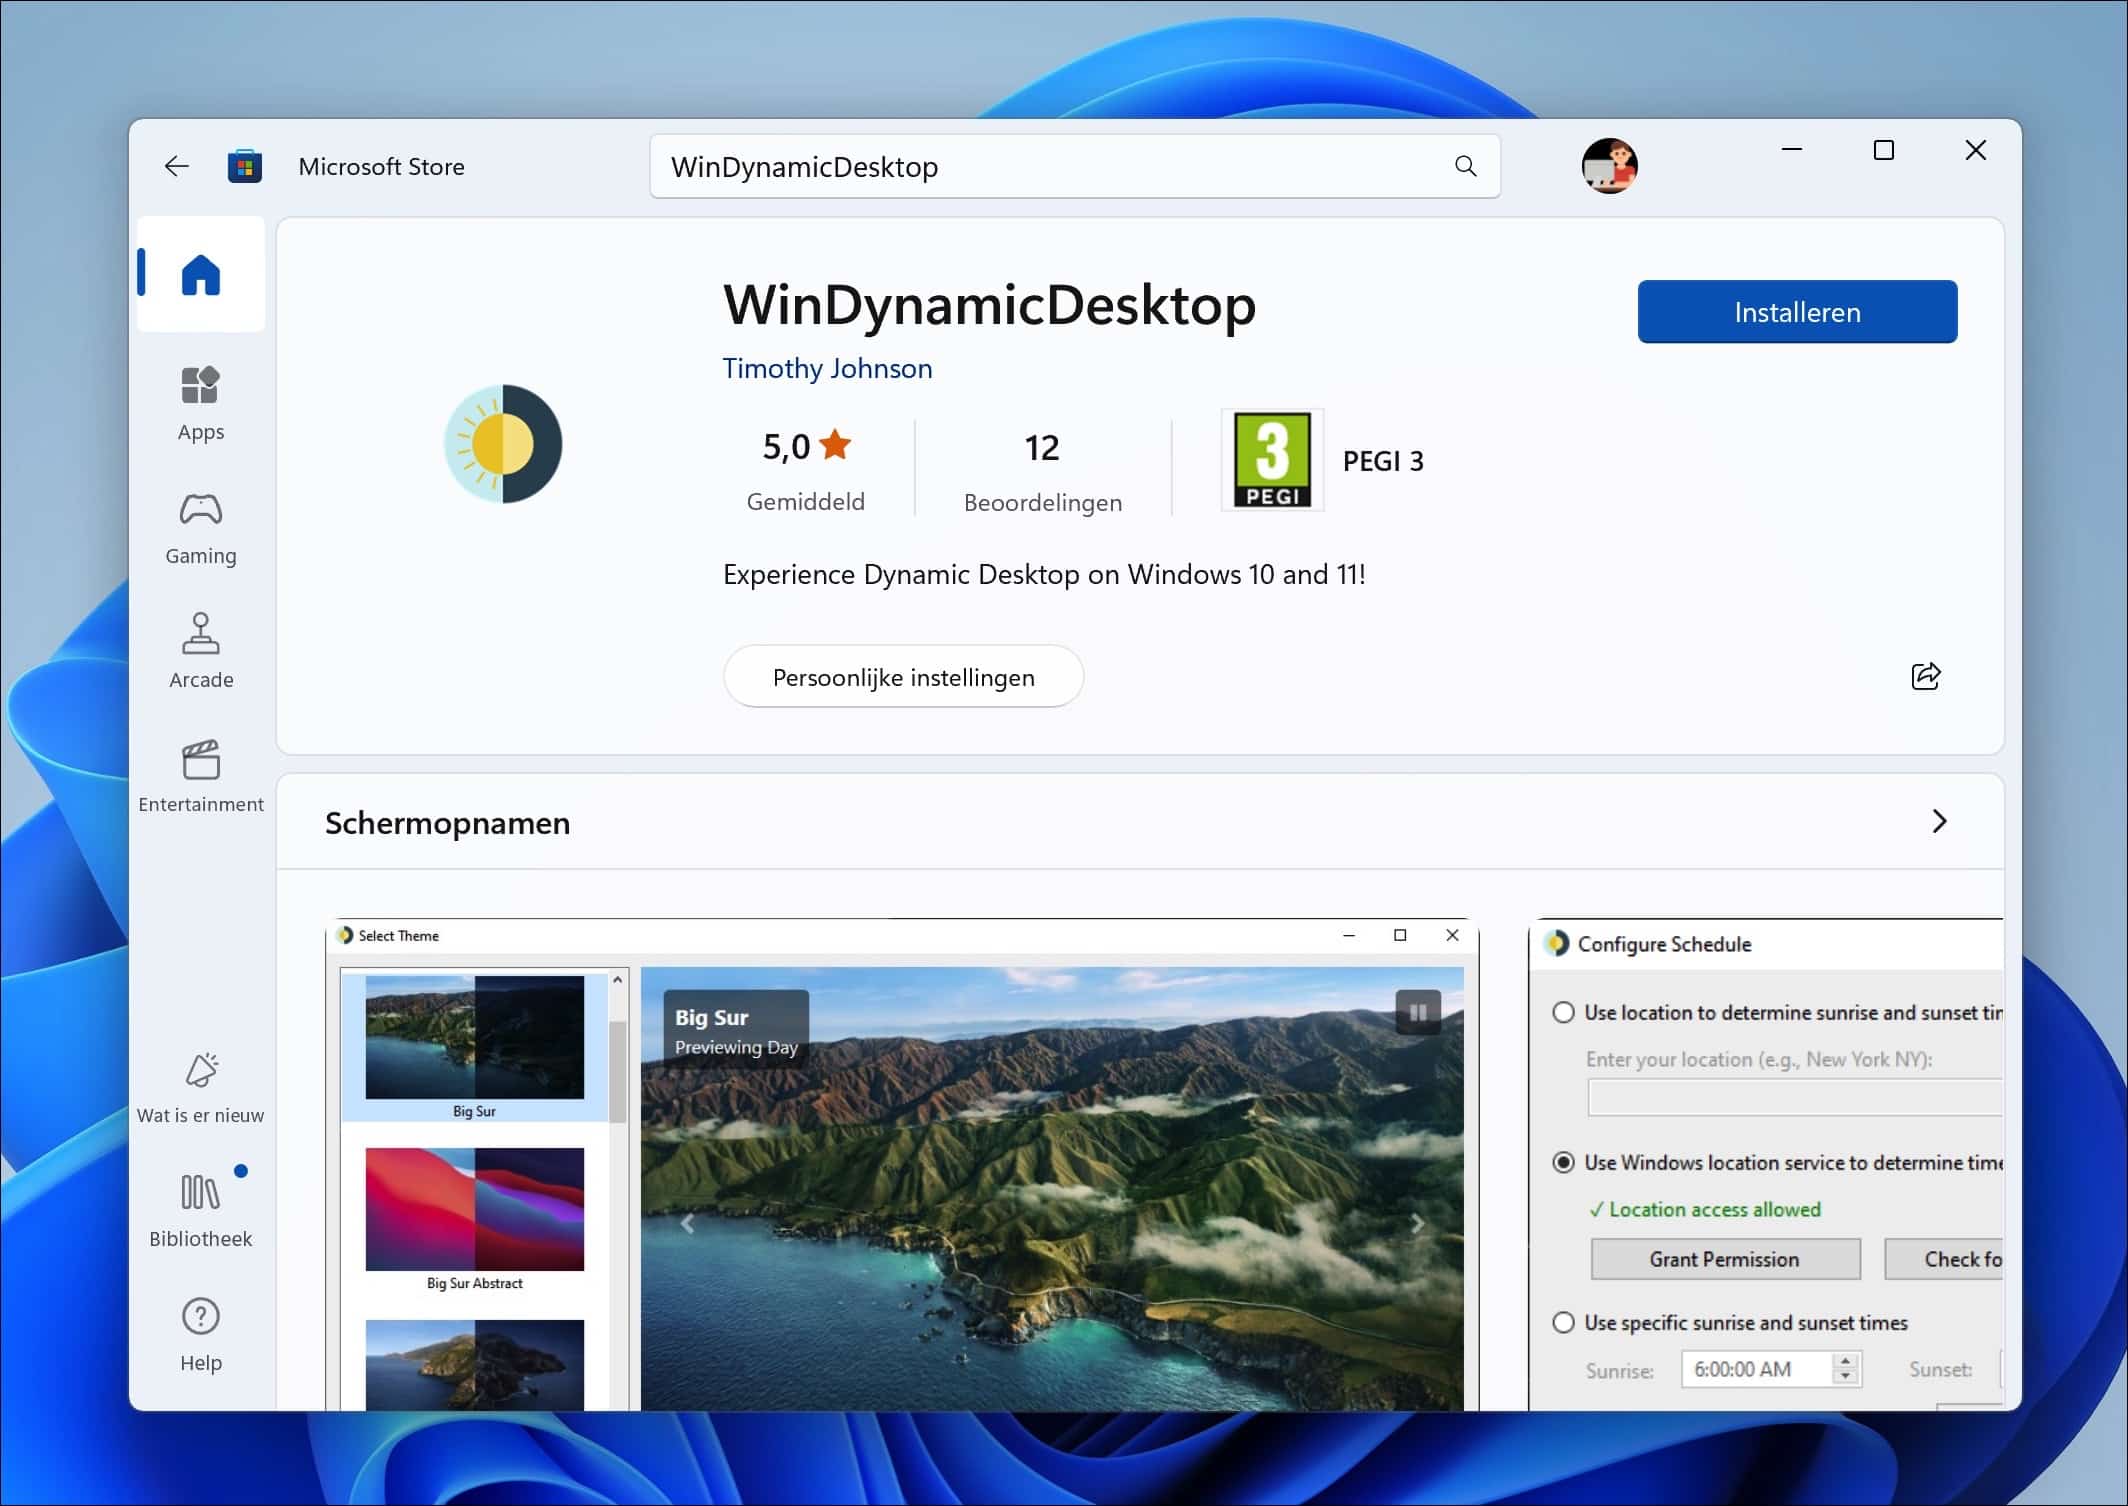Open the 'Wat is er nieuw' section
The width and height of the screenshot is (2128, 1506).
[200, 1088]
